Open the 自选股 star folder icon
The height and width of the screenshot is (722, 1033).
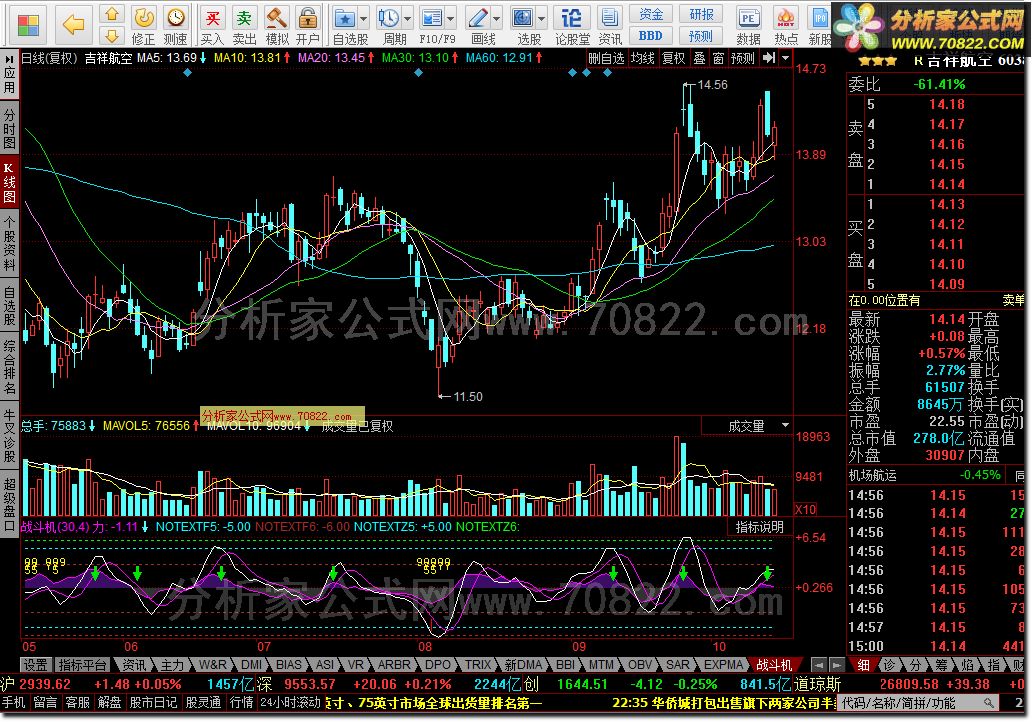[345, 18]
